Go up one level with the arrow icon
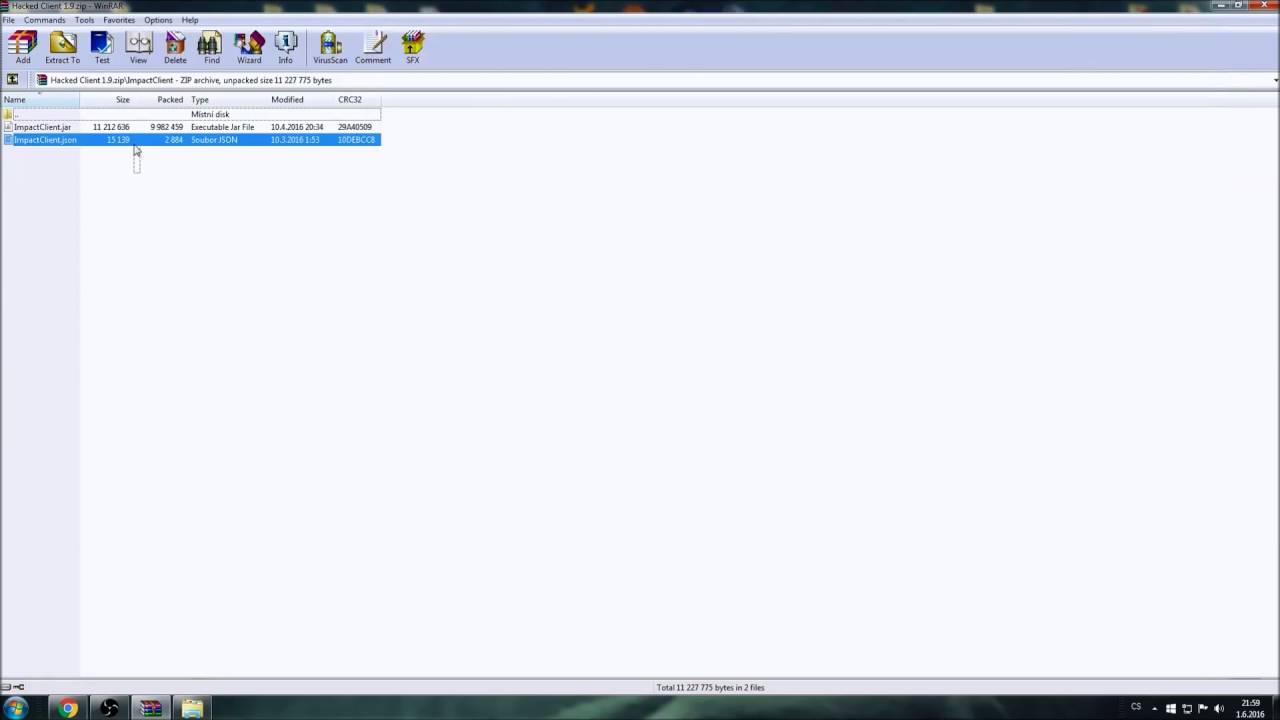Viewport: 1280px width, 720px height. tap(12, 80)
